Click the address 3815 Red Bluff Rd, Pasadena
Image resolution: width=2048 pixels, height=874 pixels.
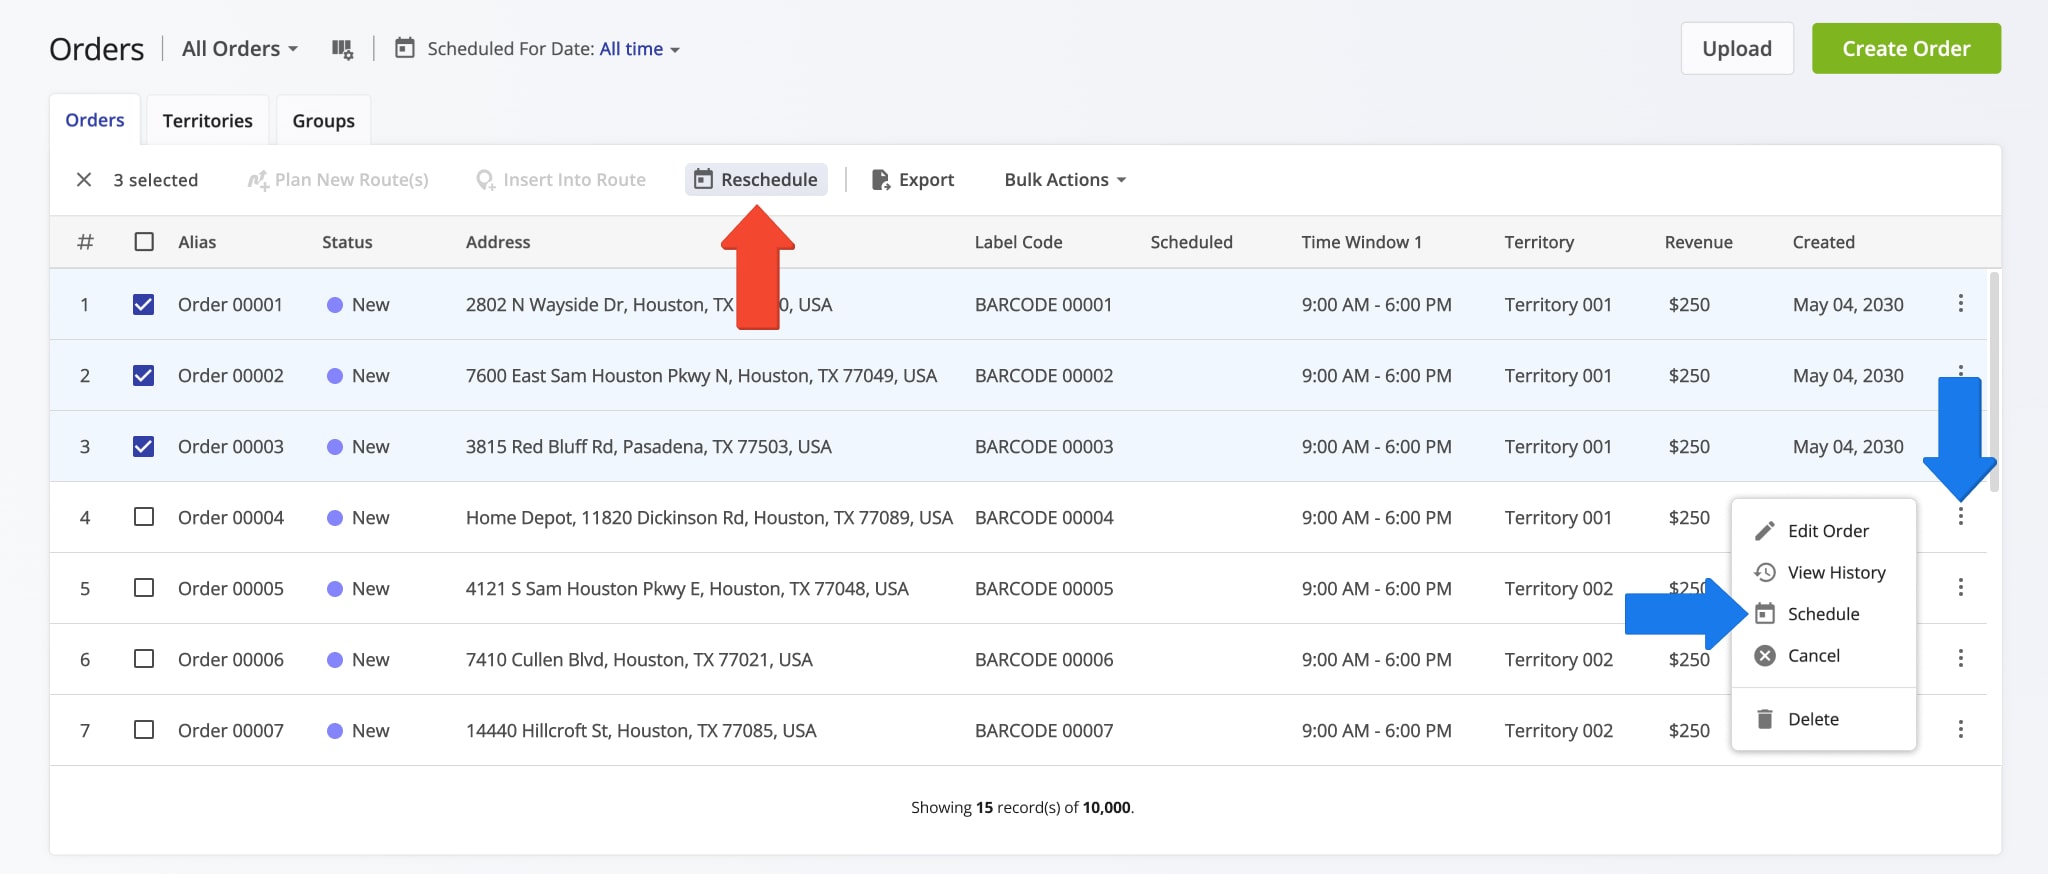click(x=648, y=447)
